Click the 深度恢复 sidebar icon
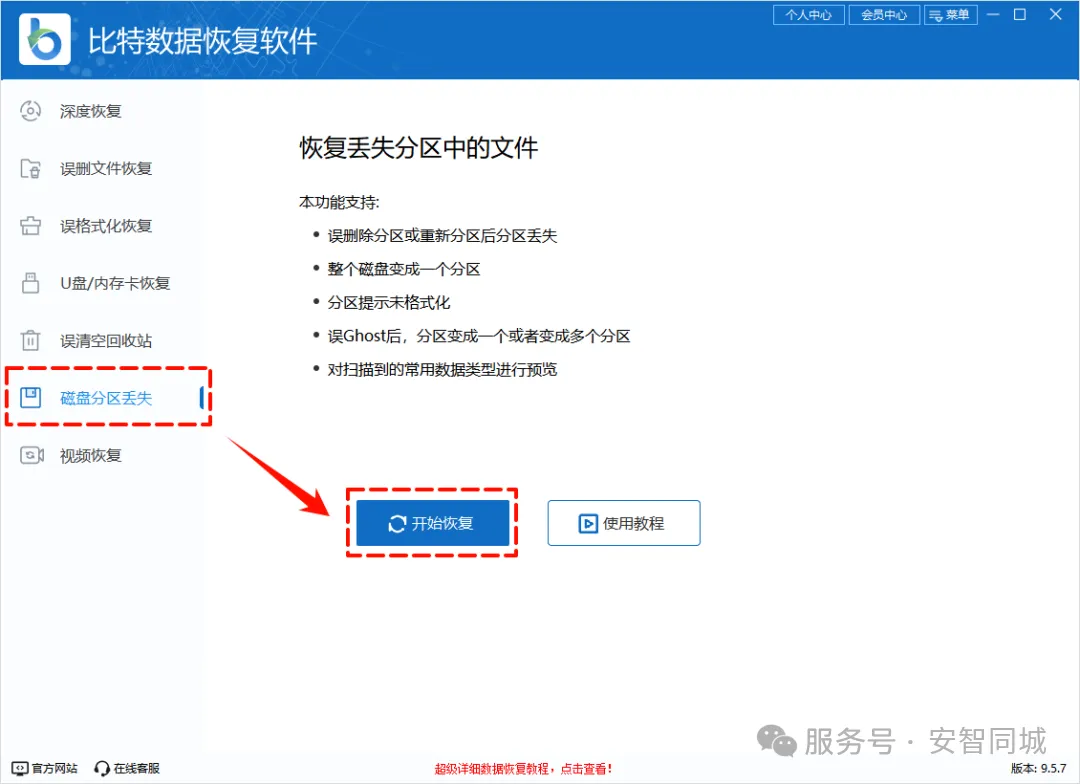The width and height of the screenshot is (1080, 784). 30,111
